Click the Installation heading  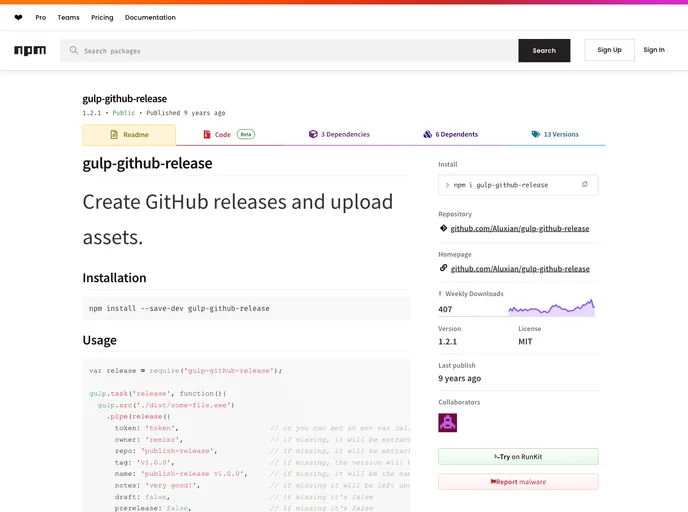coord(114,278)
